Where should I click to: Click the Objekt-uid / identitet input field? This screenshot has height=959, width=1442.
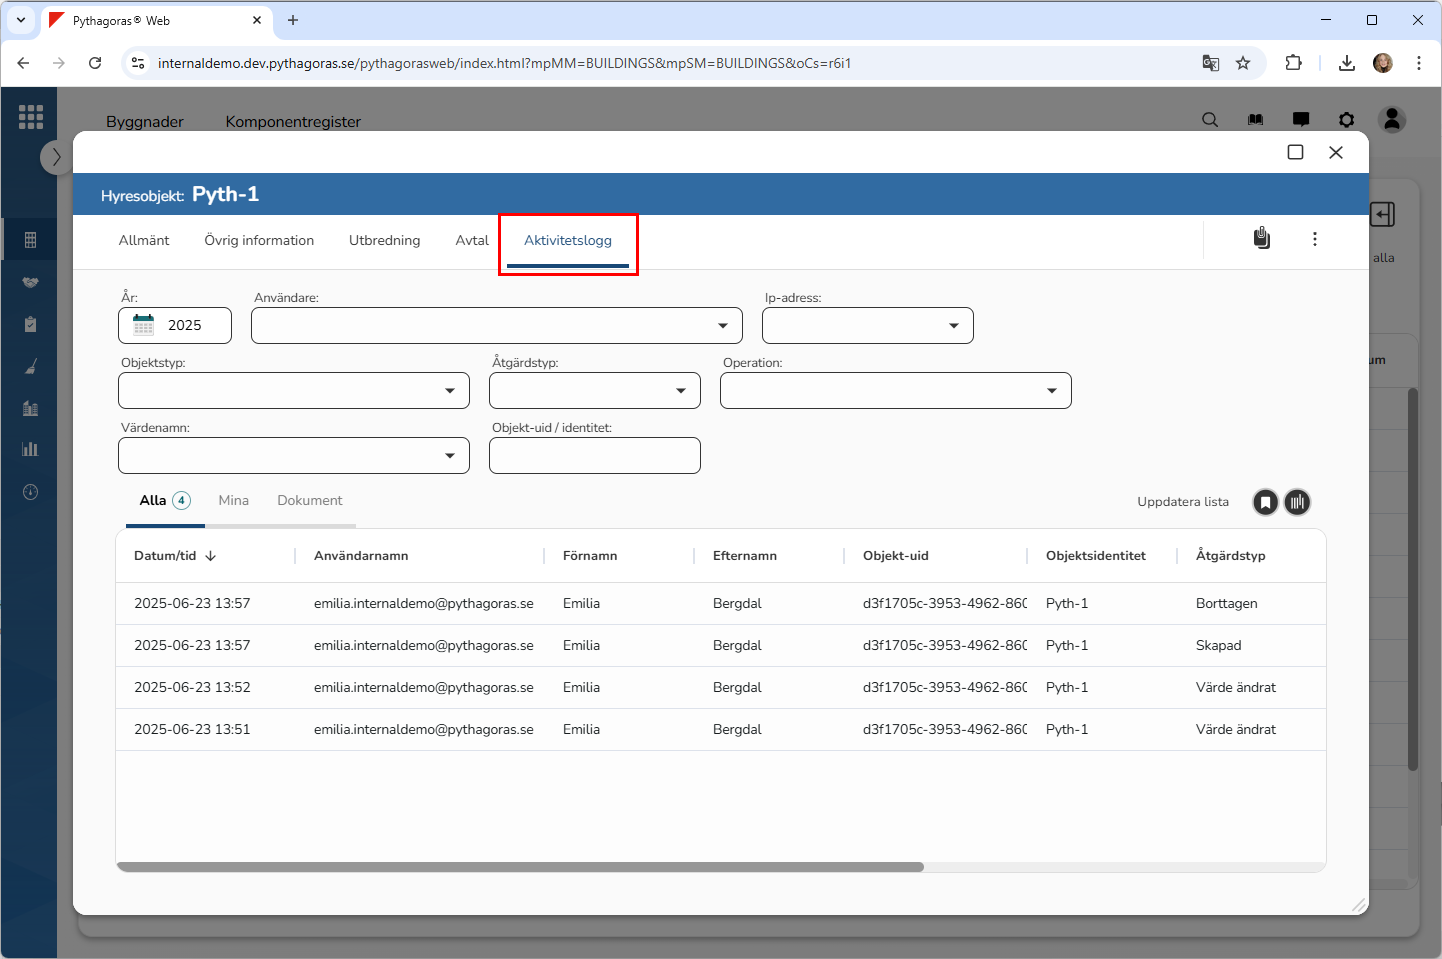[x=594, y=456]
